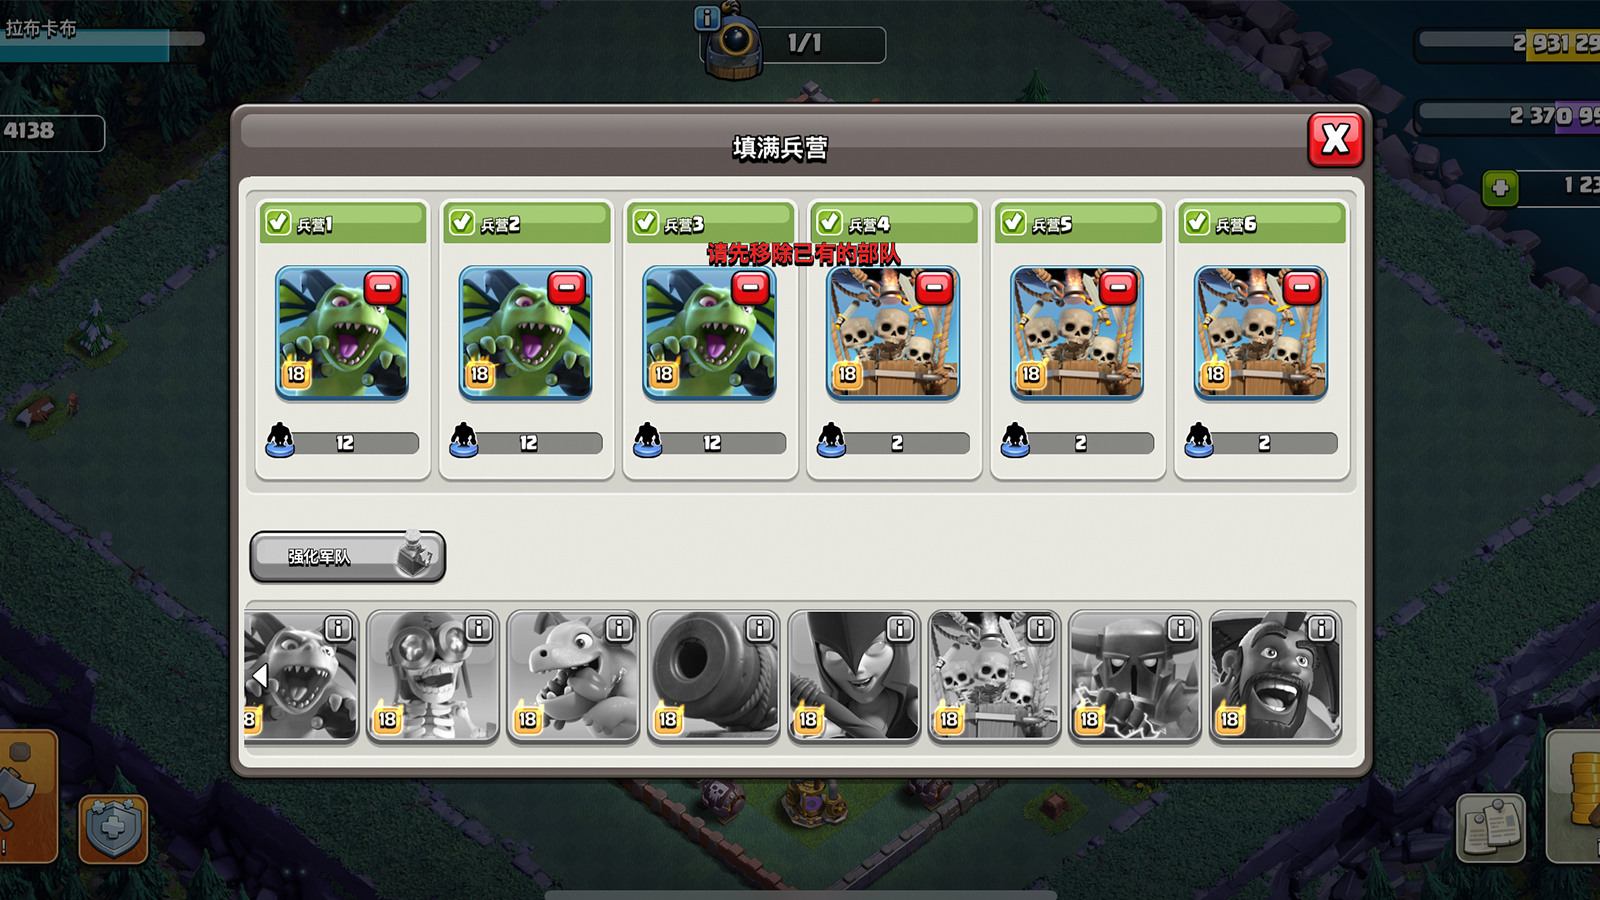Click the 强化军队 button

(x=347, y=556)
